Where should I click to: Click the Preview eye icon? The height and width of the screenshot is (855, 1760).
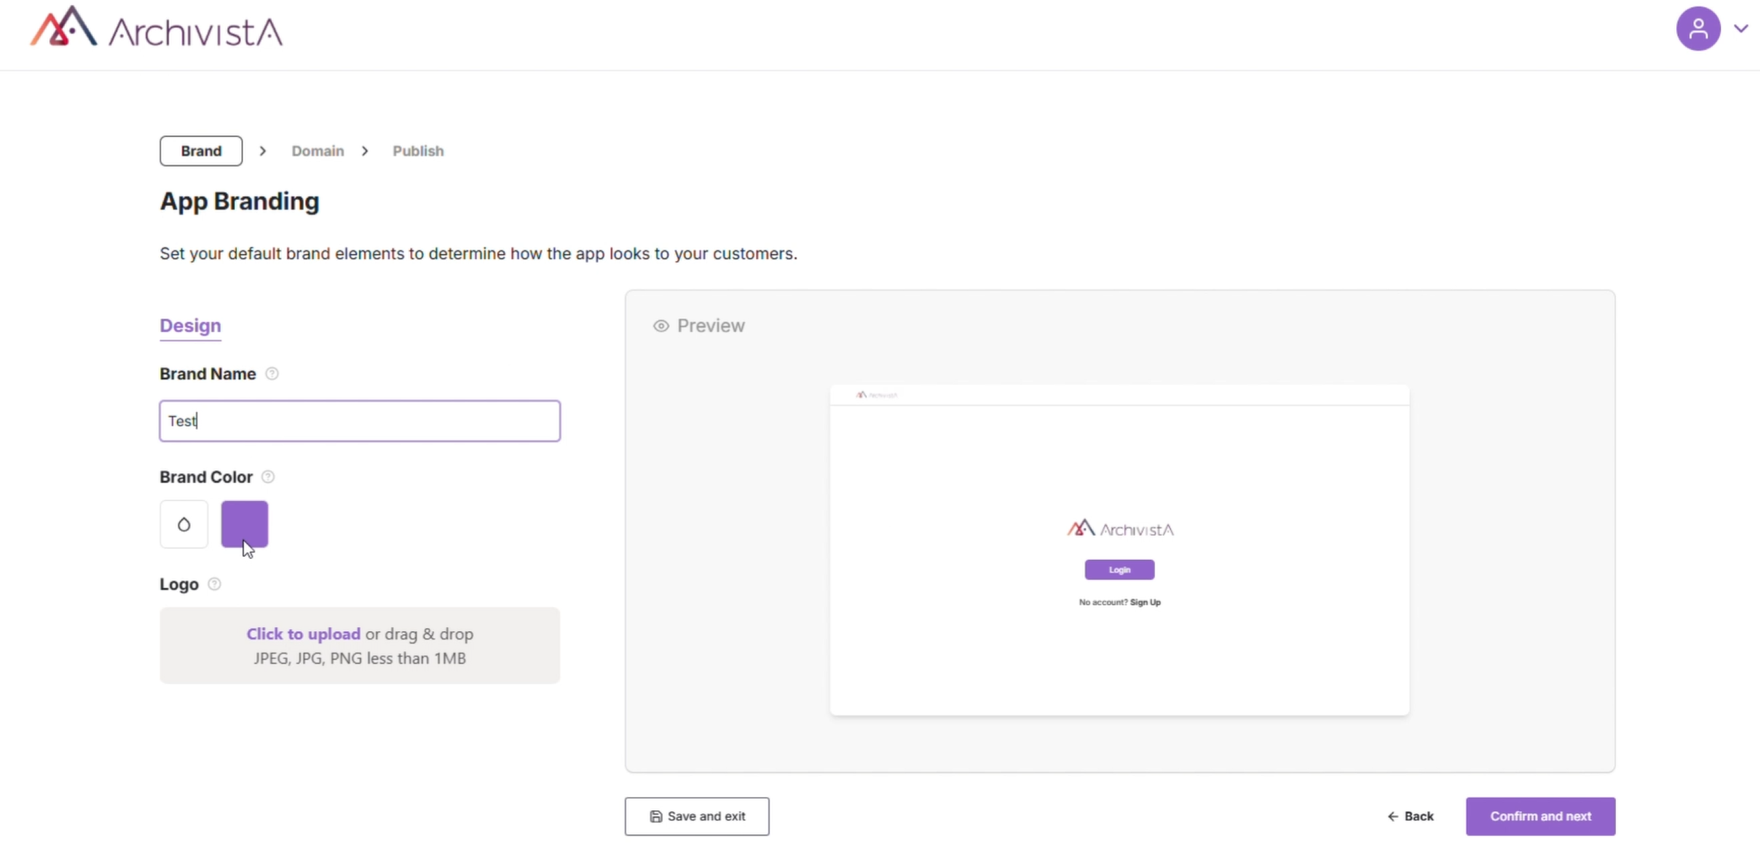(661, 326)
